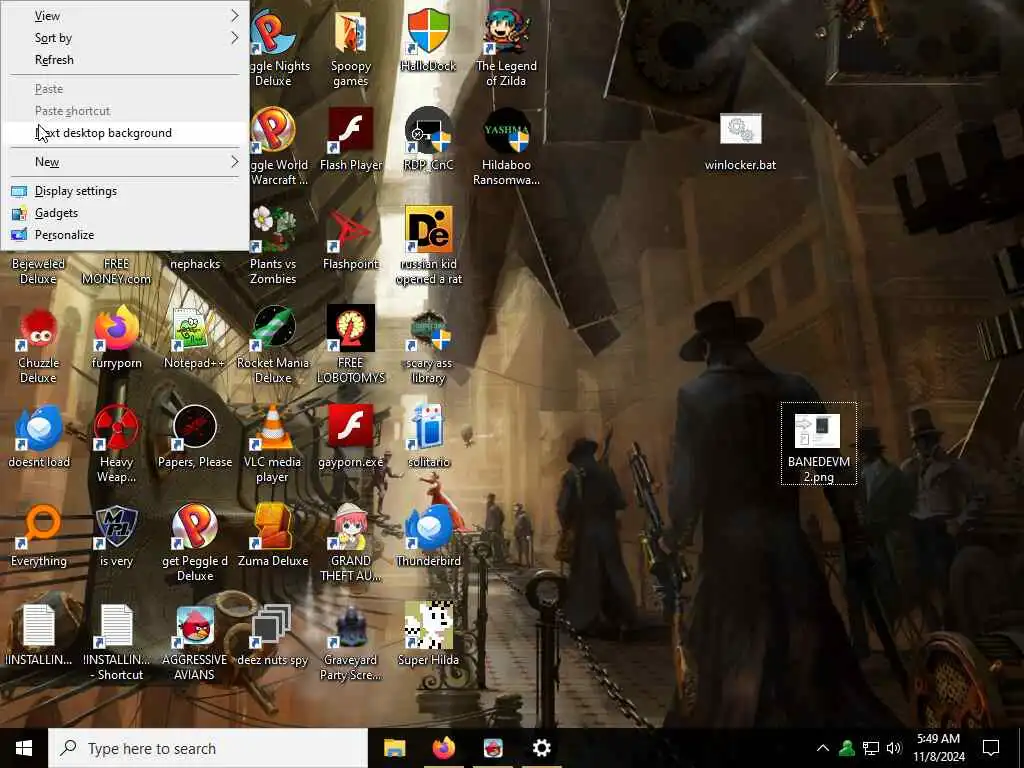Image resolution: width=1024 pixels, height=768 pixels.
Task: Select the FREE LOBOTOMYS icon
Action: tap(351, 329)
